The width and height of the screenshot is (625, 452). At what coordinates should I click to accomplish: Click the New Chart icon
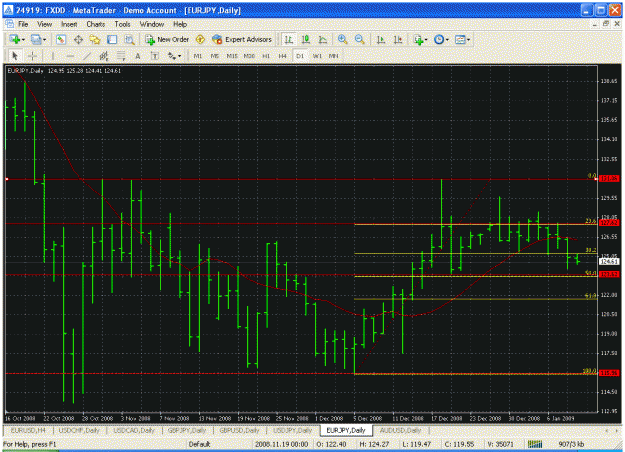(x=15, y=39)
